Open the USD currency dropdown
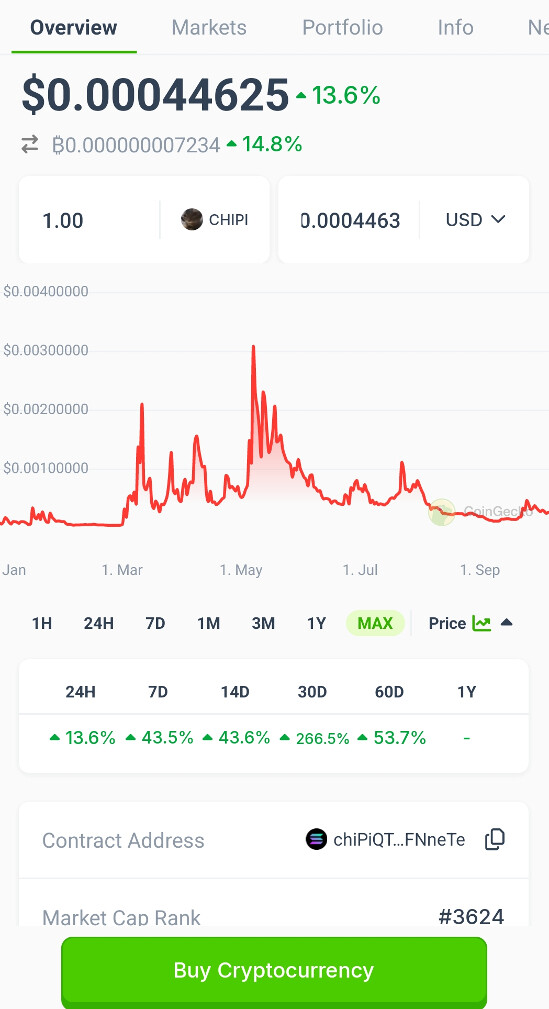Viewport: 549px width, 1009px height. 475,219
